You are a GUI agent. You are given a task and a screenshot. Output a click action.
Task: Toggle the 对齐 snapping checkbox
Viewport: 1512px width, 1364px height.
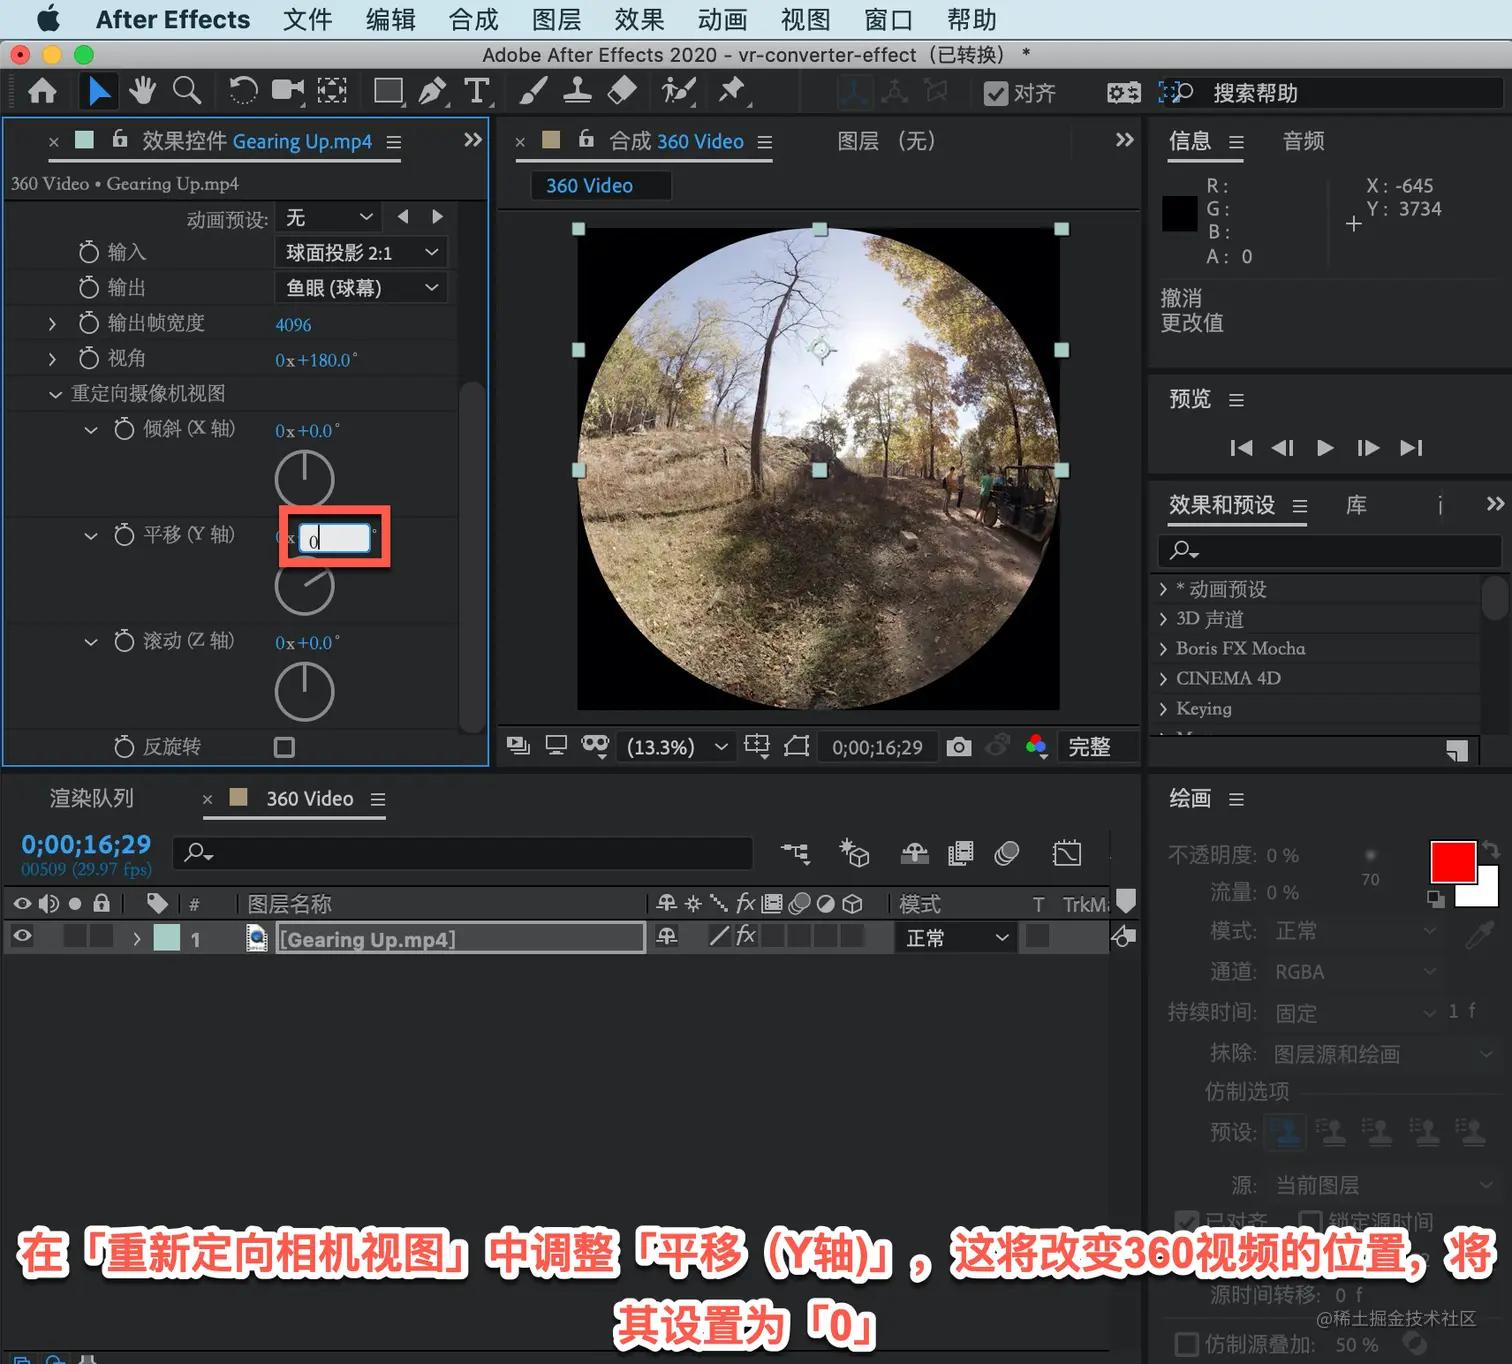(995, 94)
